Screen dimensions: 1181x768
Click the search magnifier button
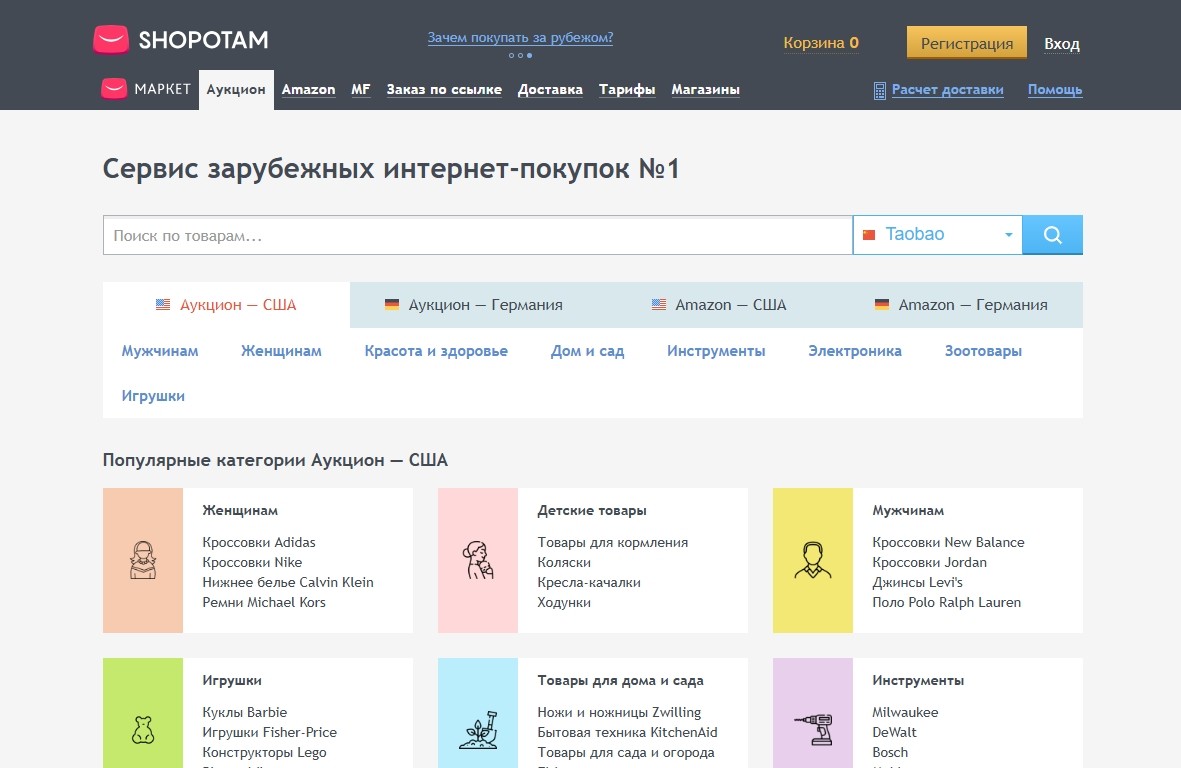pos(1052,235)
